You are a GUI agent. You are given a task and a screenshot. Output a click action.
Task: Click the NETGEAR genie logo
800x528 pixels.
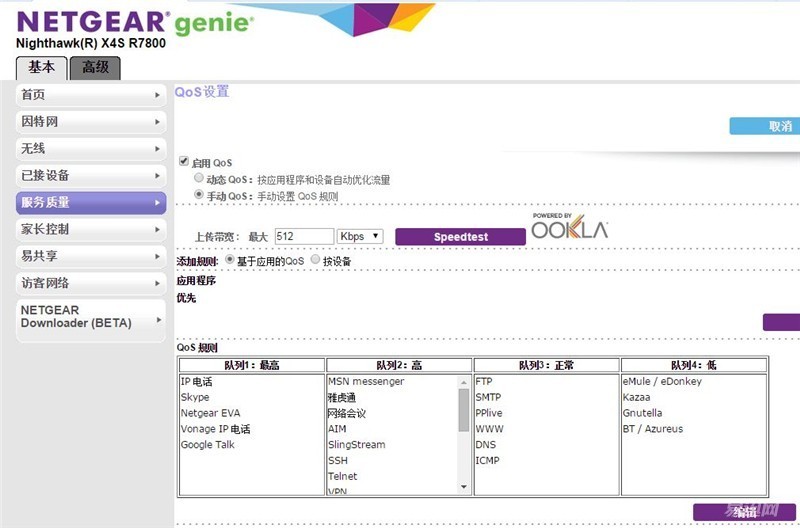click(x=135, y=22)
